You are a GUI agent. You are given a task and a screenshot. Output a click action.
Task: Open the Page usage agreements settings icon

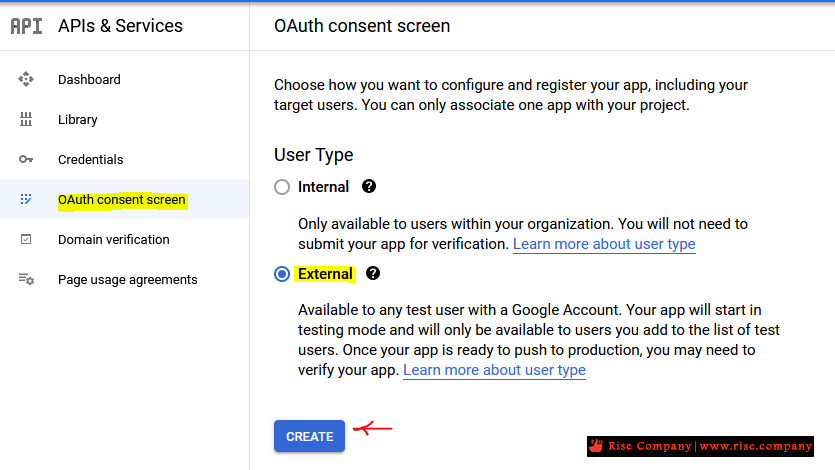[26, 279]
